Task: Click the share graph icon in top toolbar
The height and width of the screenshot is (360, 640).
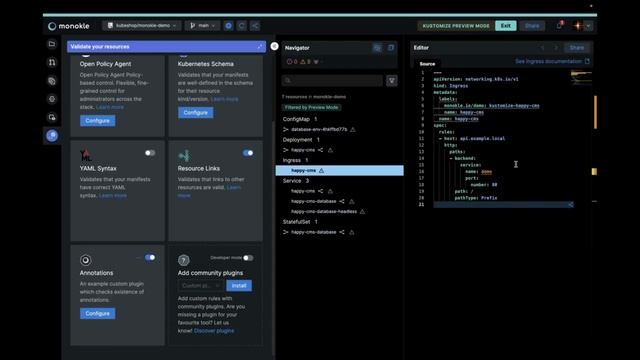Action: 255,26
